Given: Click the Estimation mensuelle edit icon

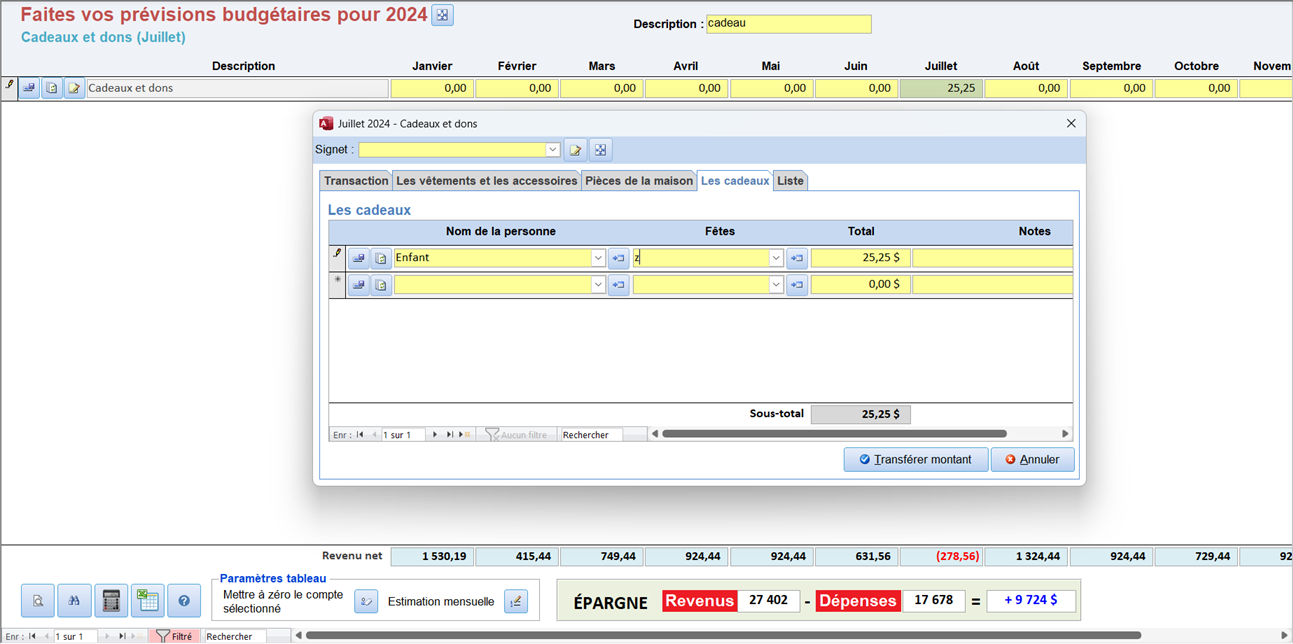Looking at the screenshot, I should tap(516, 601).
